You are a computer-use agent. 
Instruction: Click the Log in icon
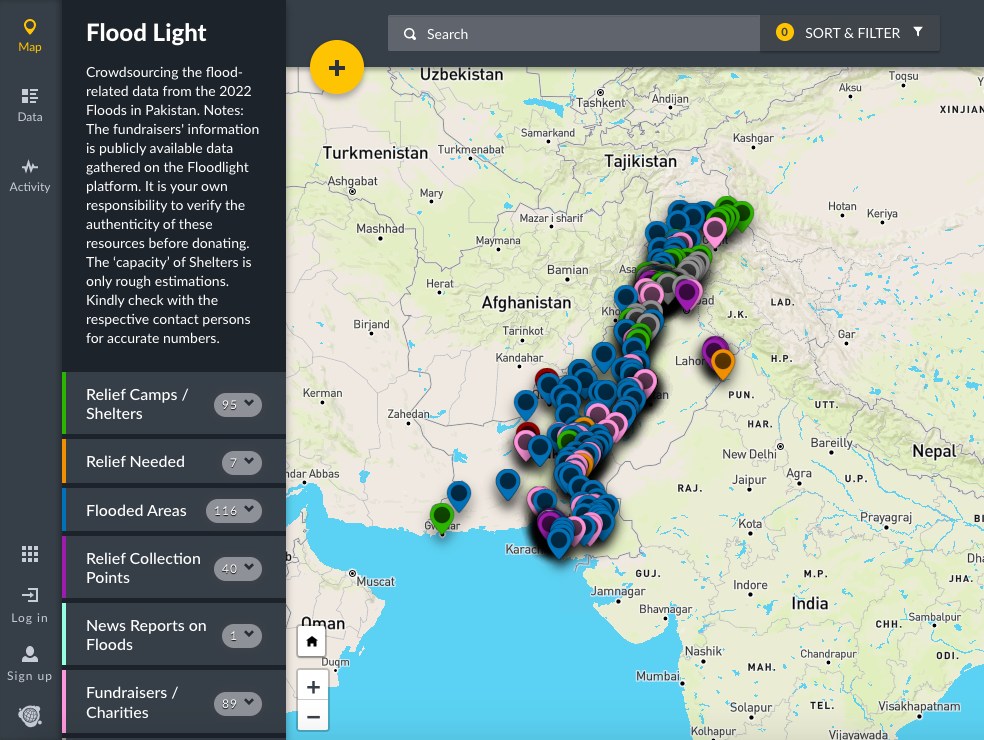point(30,596)
